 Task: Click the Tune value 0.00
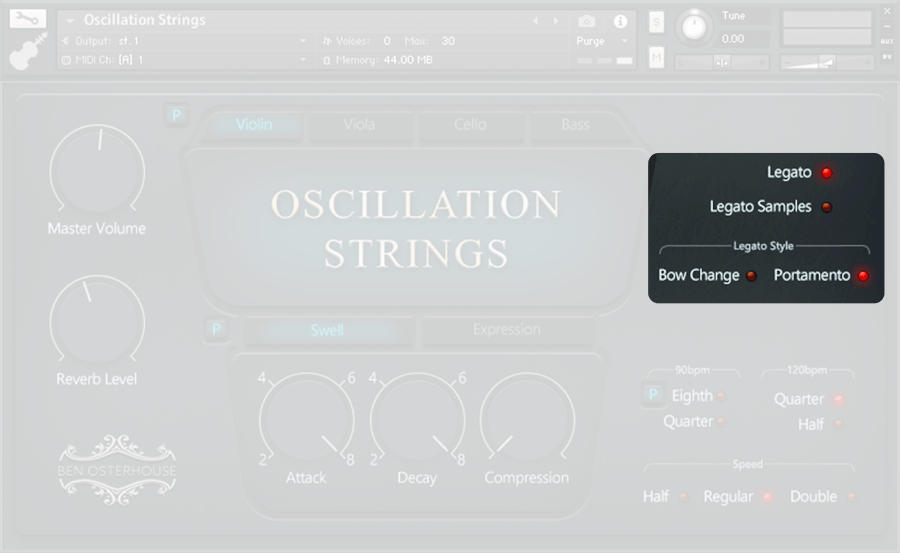tap(733, 39)
